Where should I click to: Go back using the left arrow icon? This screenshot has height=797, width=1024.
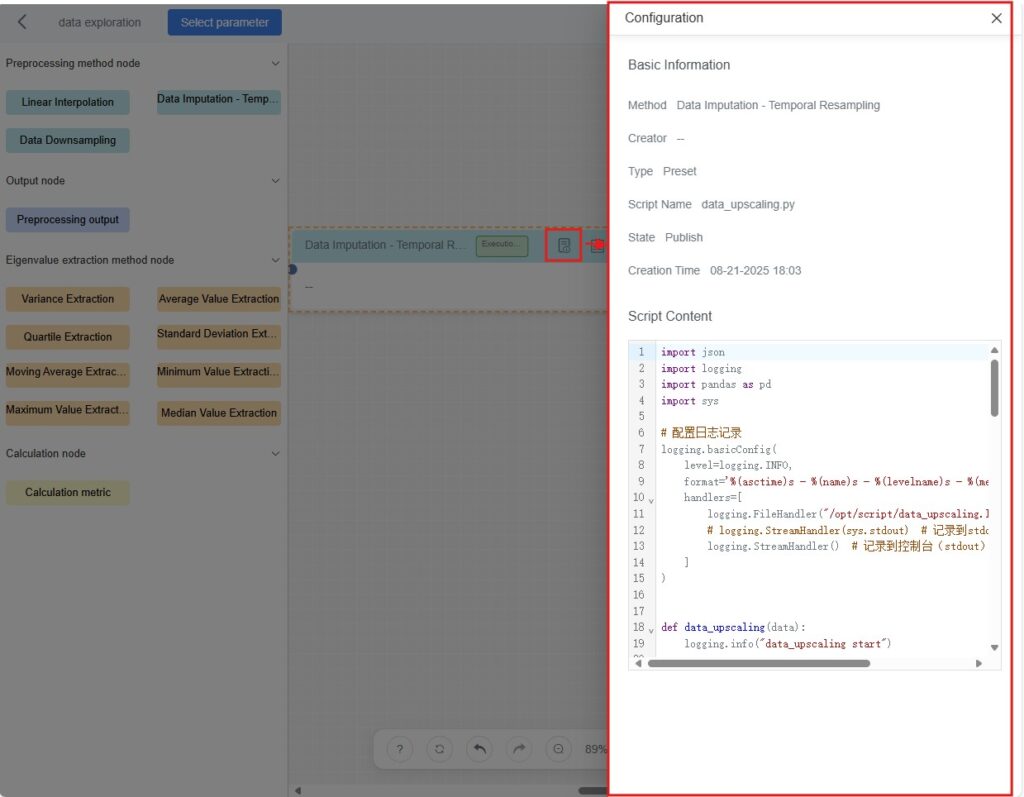23,22
